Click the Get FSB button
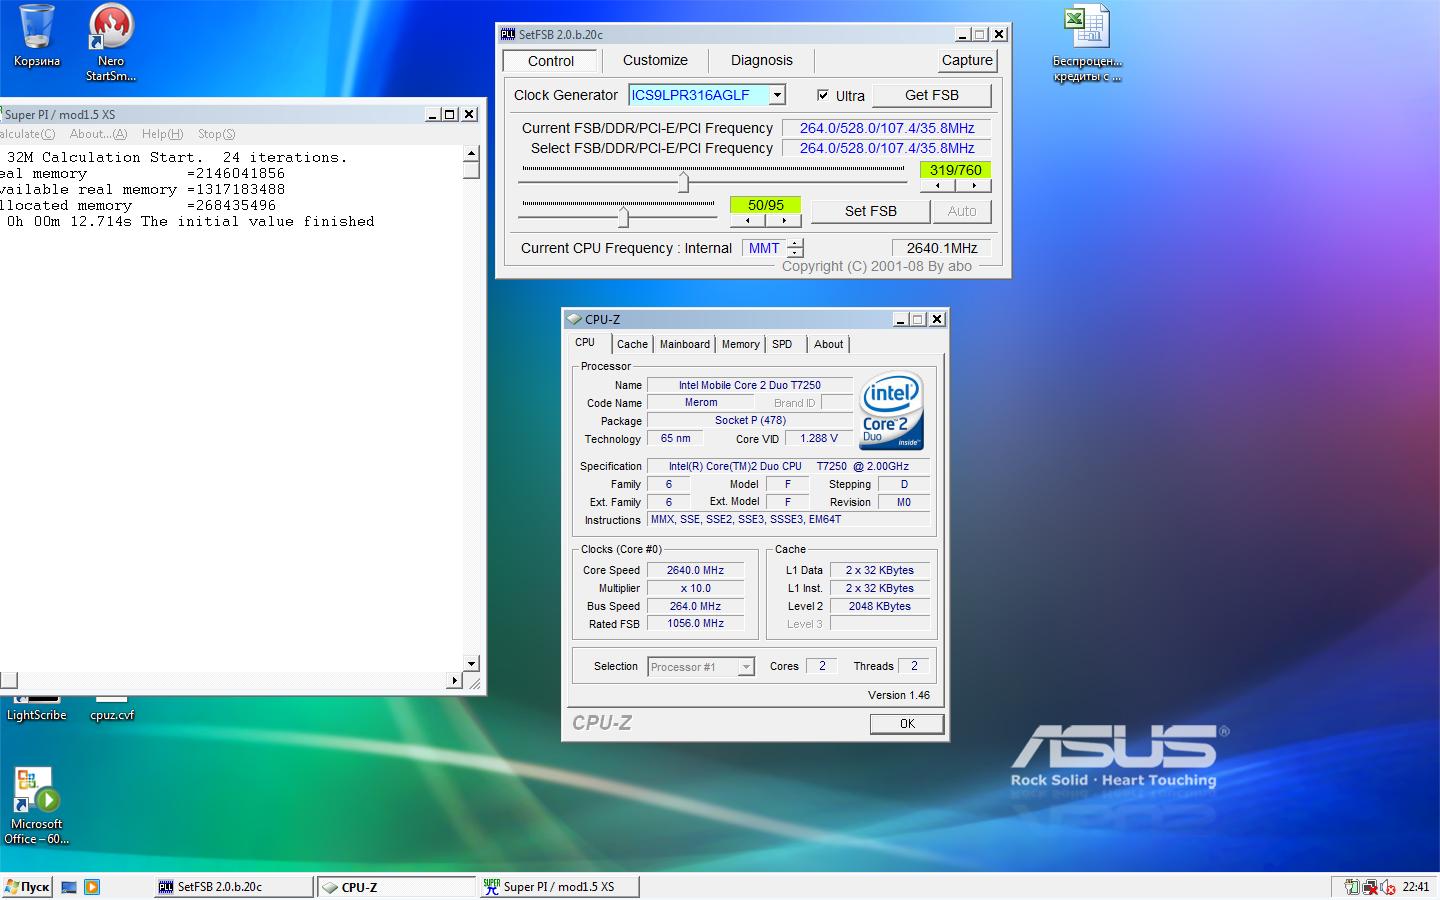This screenshot has width=1440, height=900. pos(932,95)
